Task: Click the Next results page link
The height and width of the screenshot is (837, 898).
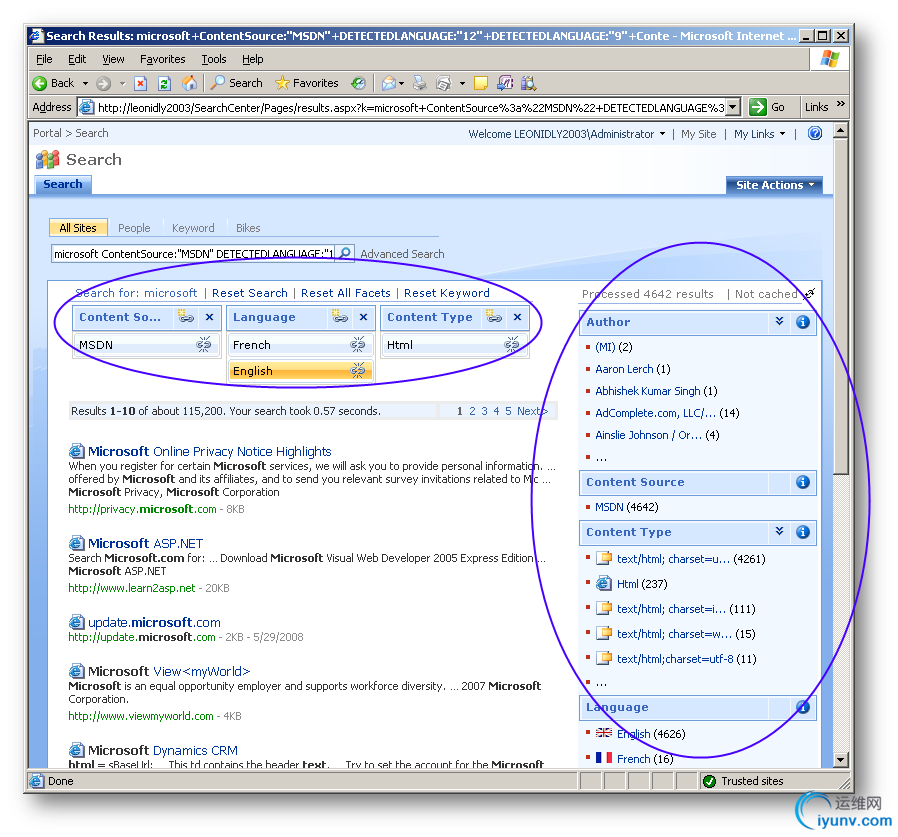Action: [x=532, y=411]
